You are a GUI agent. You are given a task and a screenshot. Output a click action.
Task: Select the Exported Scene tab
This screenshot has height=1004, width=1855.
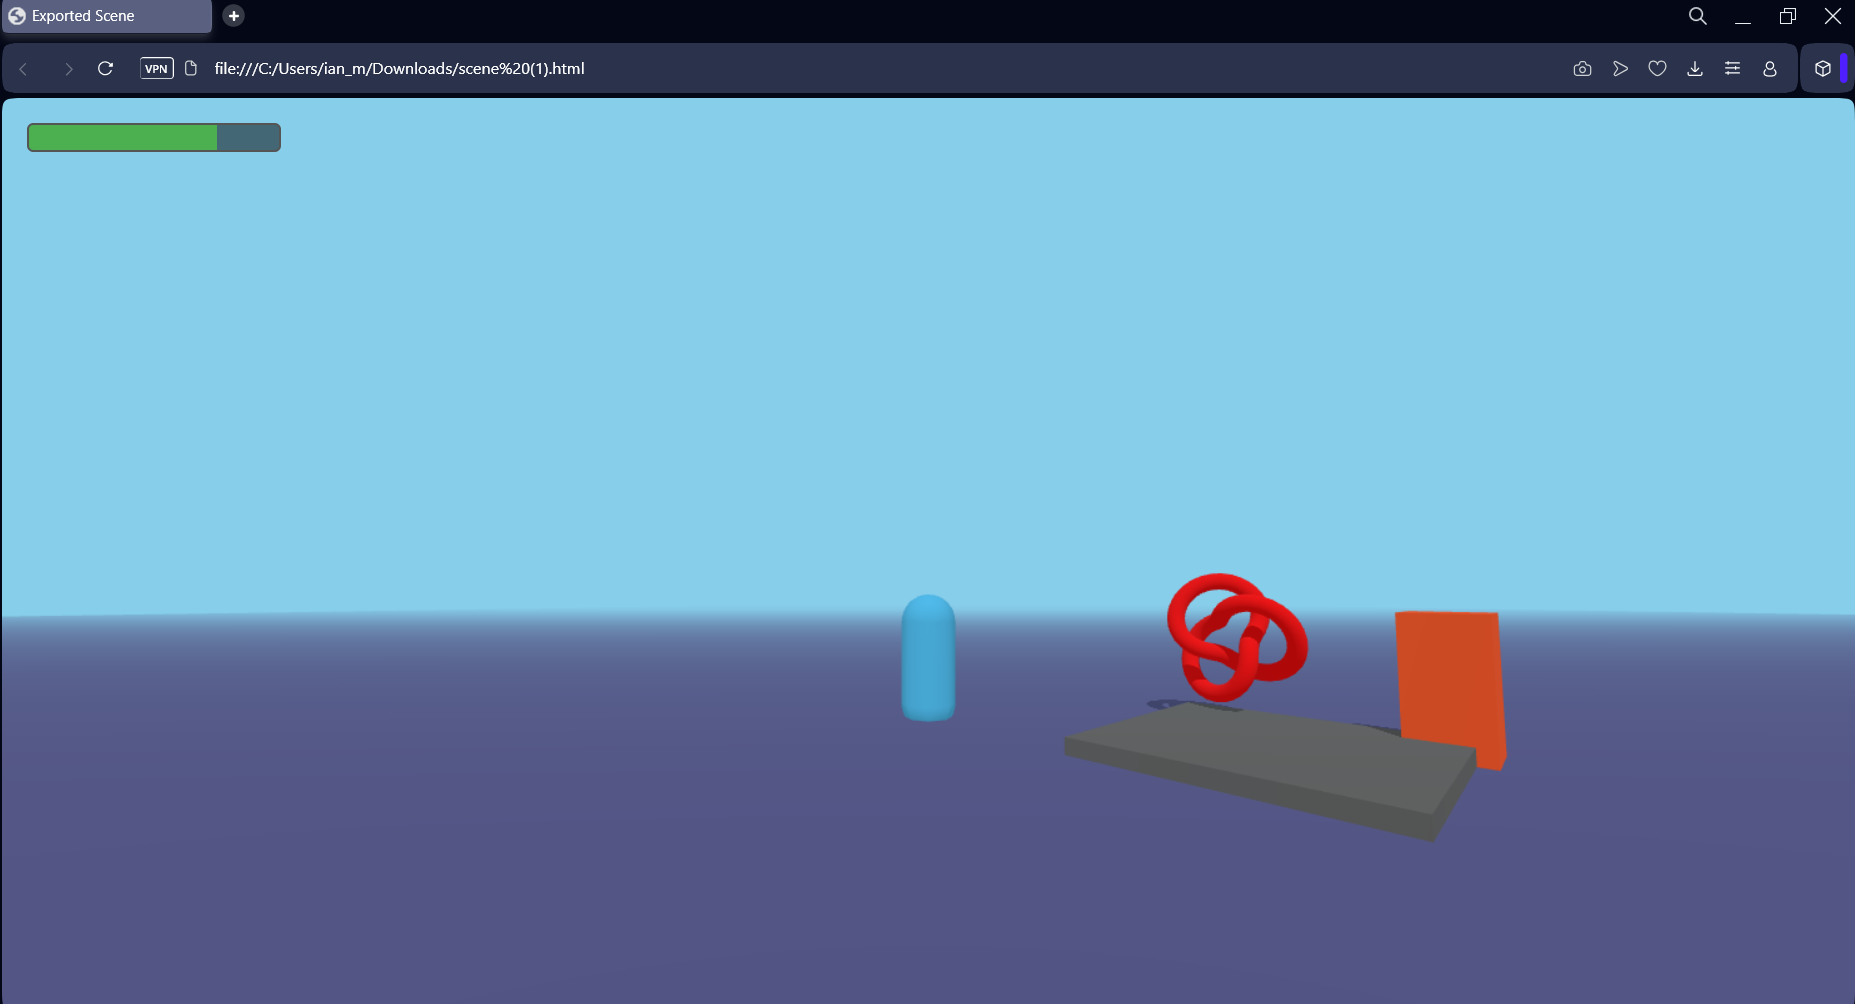[x=107, y=16]
